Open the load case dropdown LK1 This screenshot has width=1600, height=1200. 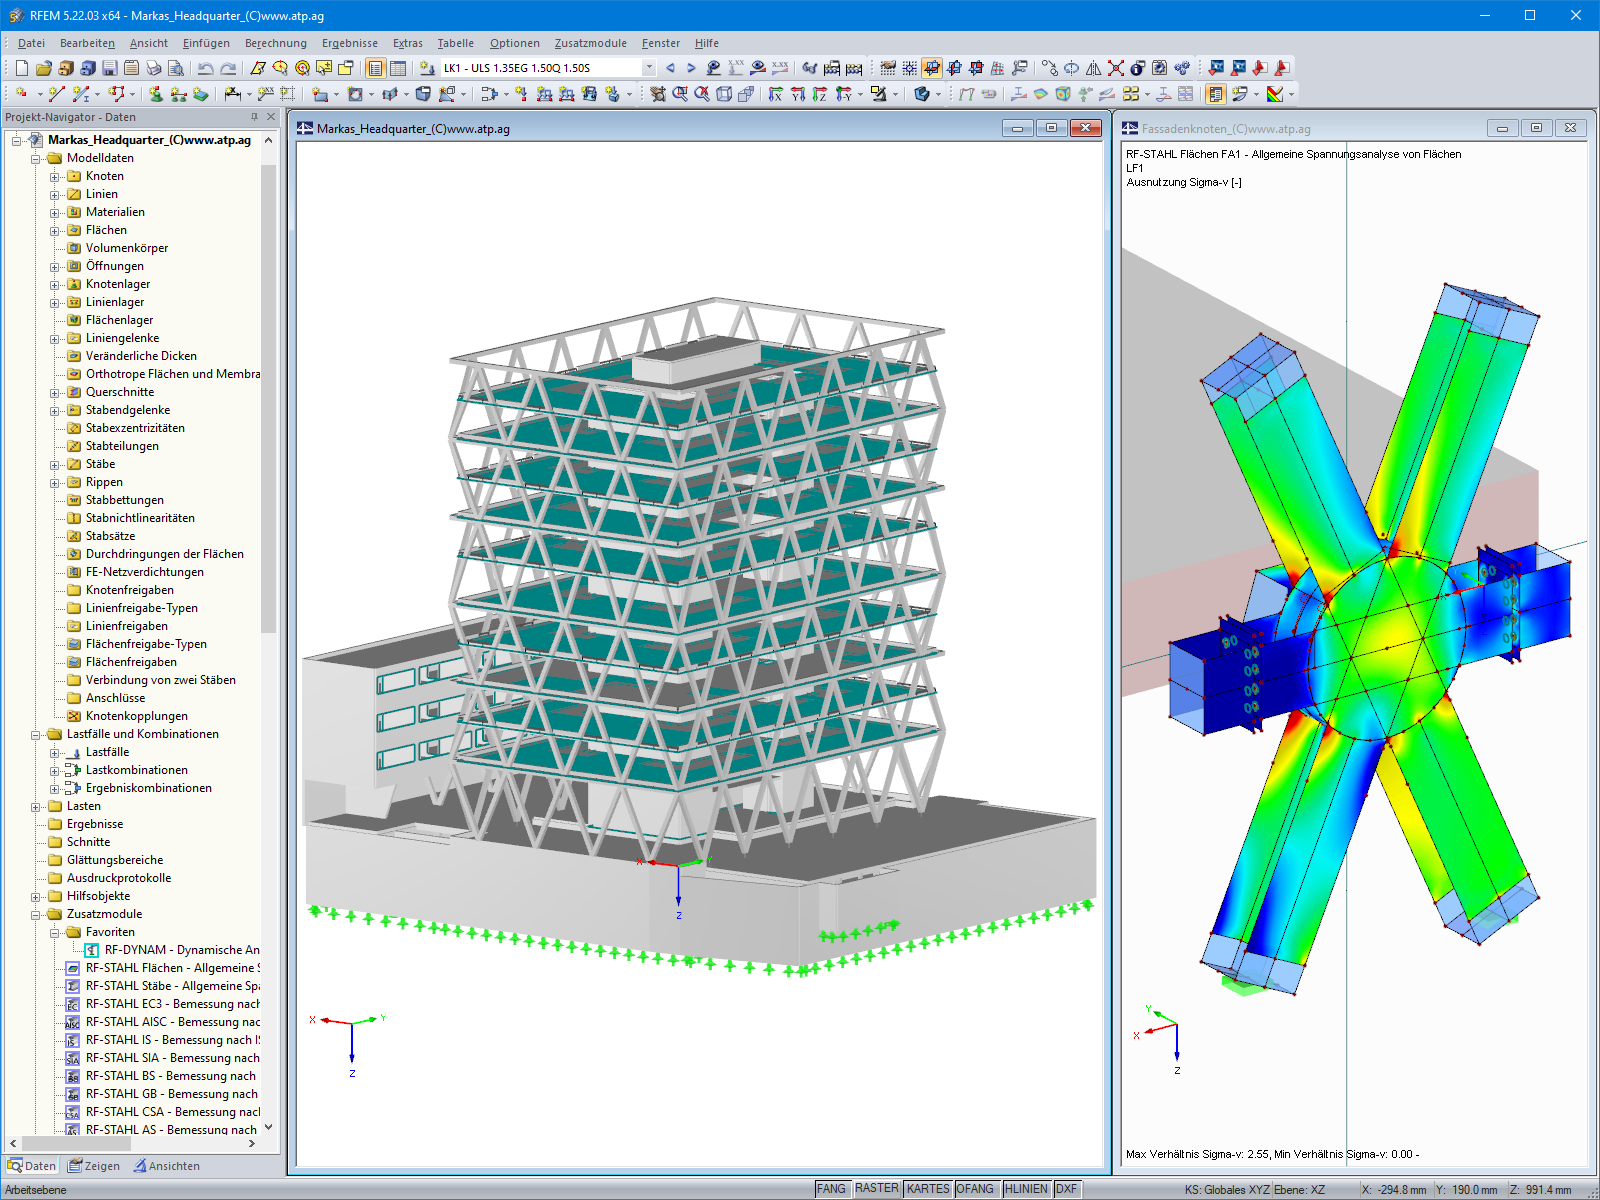coord(649,68)
